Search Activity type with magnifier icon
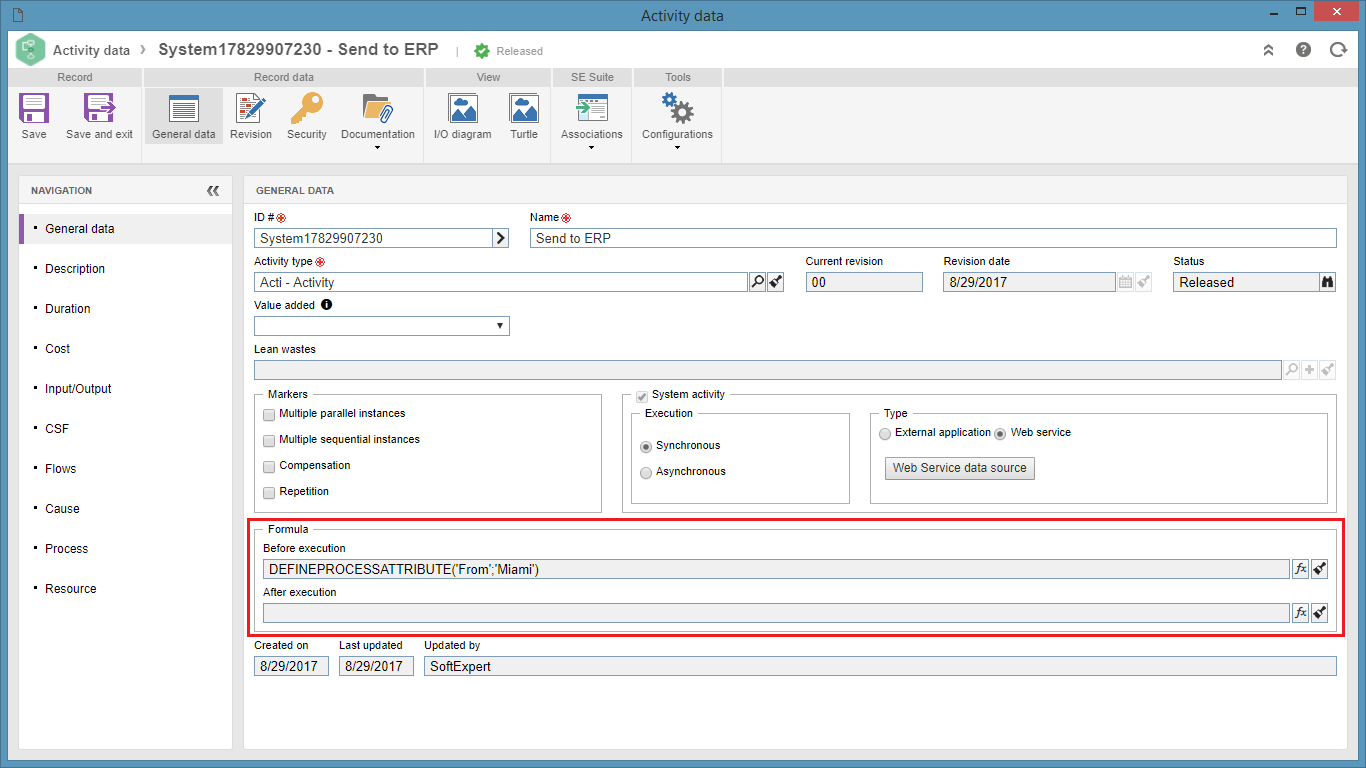The image size is (1366, 768). pos(757,282)
